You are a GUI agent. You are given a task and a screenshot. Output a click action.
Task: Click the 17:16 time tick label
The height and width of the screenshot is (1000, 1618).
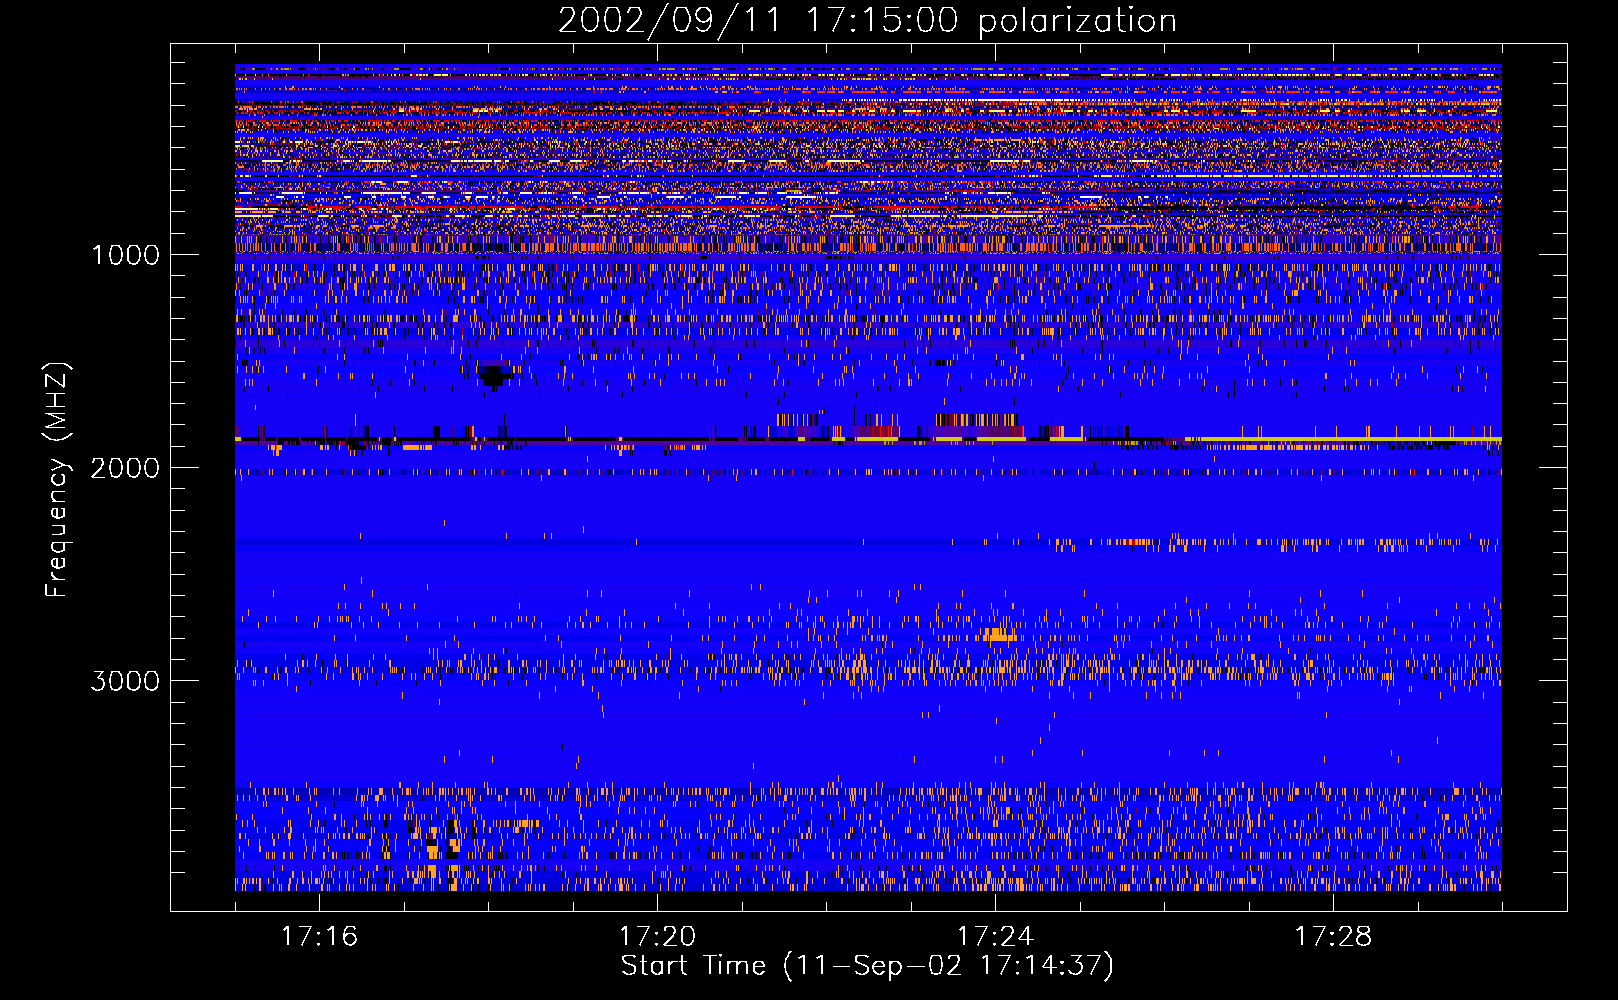tap(319, 937)
